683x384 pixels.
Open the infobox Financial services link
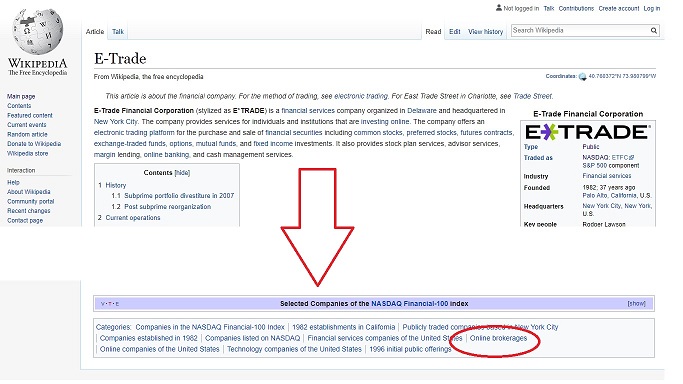coord(607,176)
